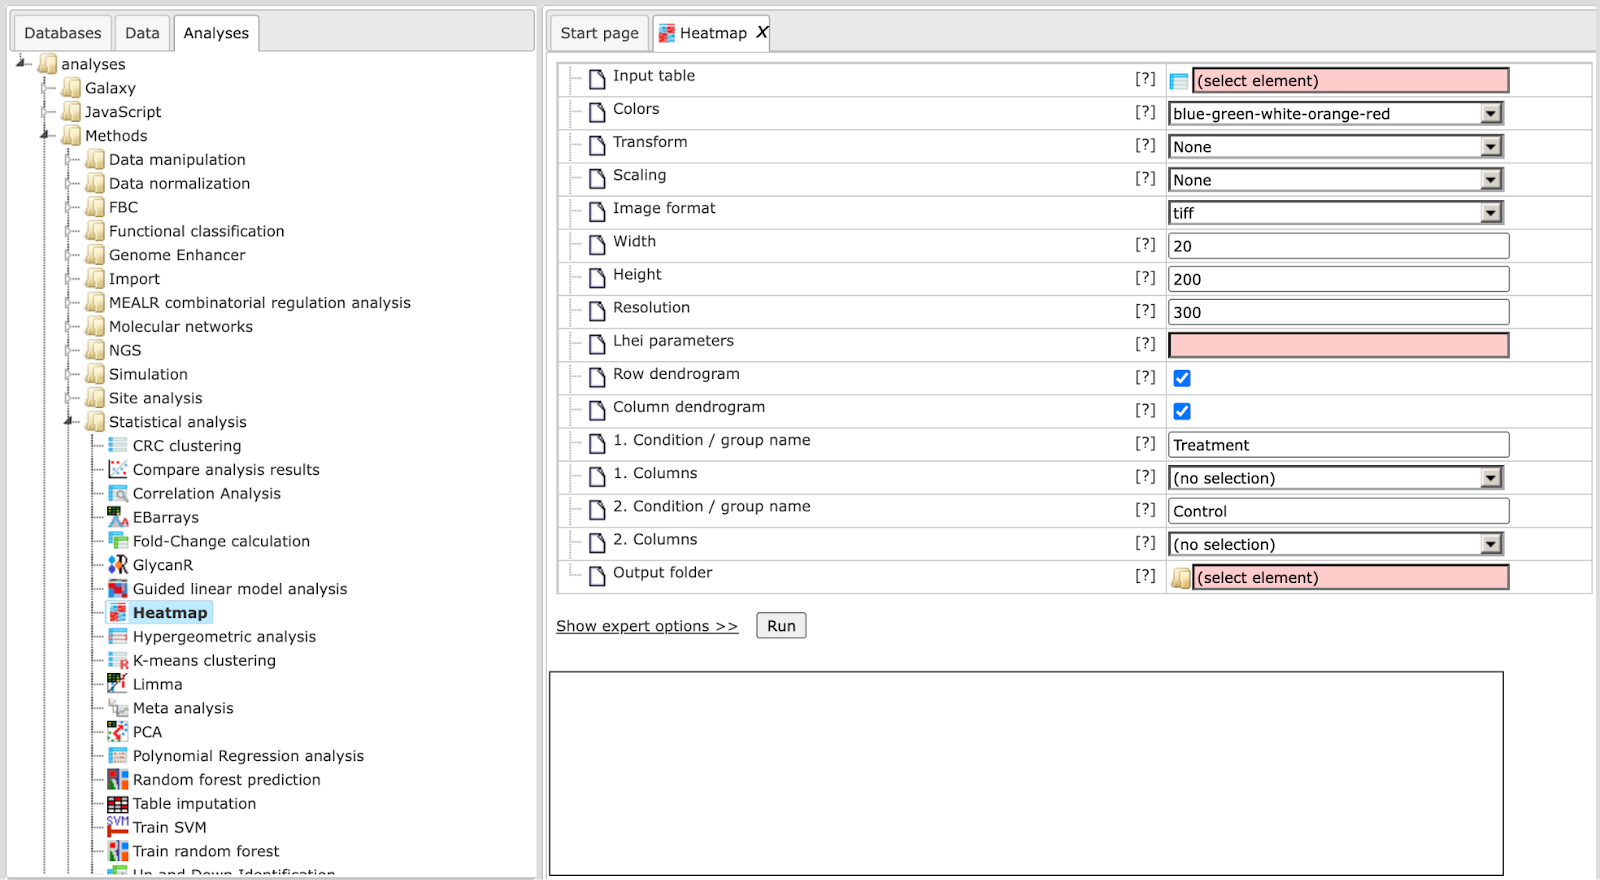Expand the Data manipulation folder
Viewport: 1600px width, 880px height.
coord(70,160)
